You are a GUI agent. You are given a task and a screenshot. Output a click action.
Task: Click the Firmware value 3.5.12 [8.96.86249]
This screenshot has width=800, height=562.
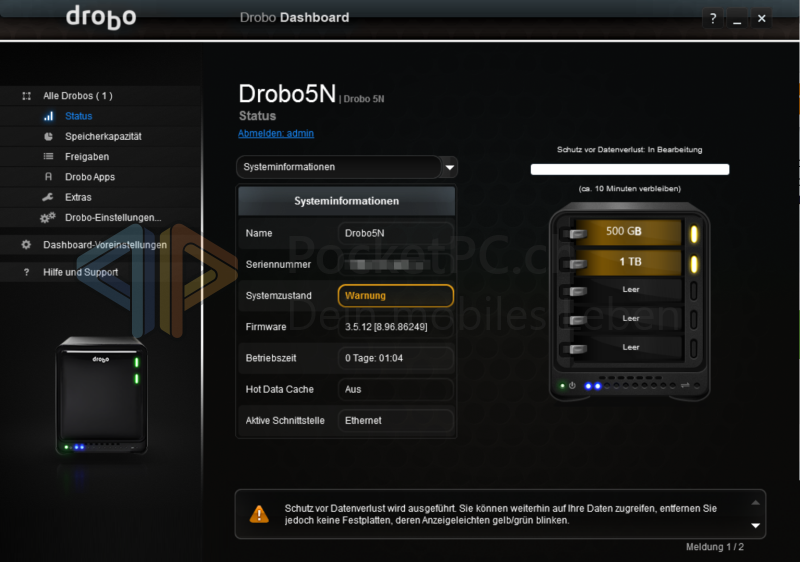[x=395, y=327]
